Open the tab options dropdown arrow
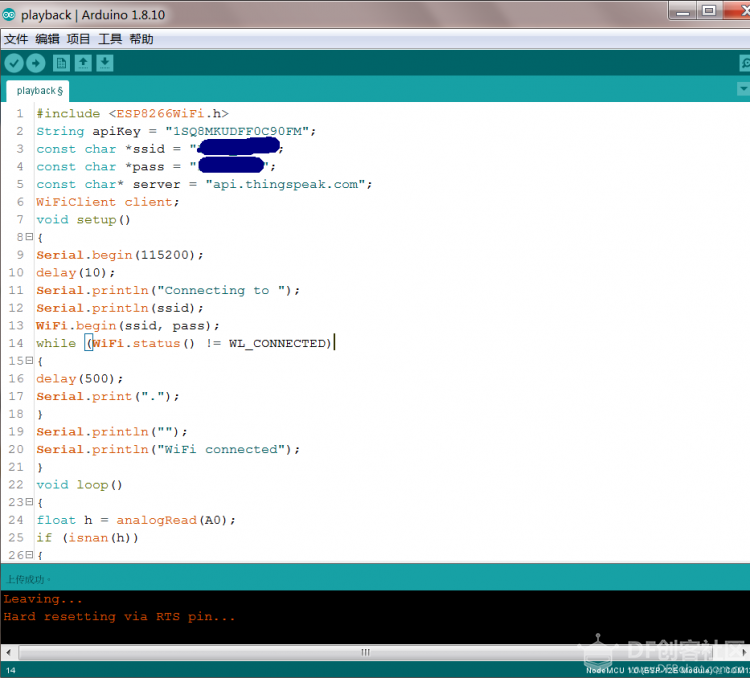Image resolution: width=750 pixels, height=678 pixels. pos(743,89)
